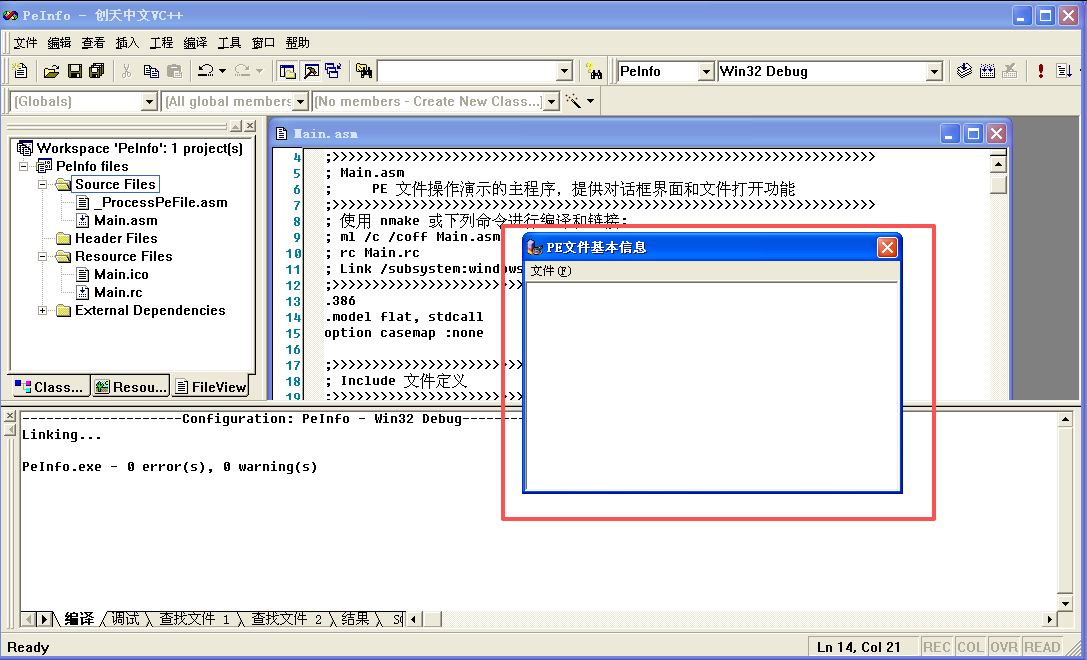
Task: Run program with red exclamation icon
Action: 1041,71
